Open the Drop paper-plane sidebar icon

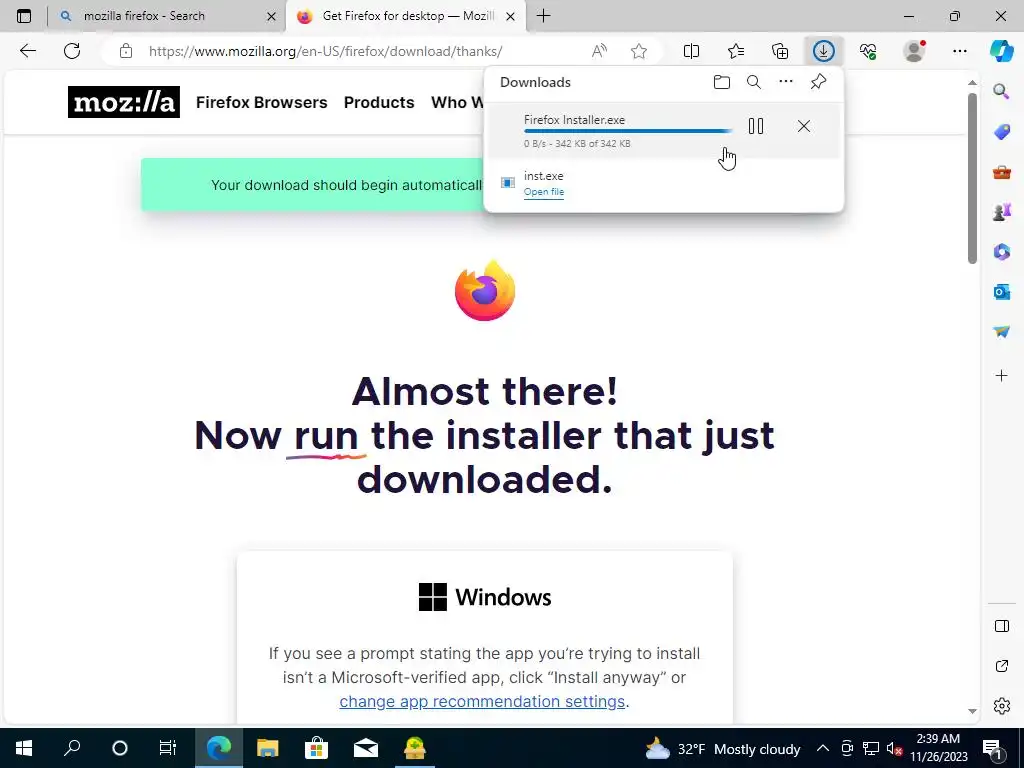click(x=1001, y=332)
